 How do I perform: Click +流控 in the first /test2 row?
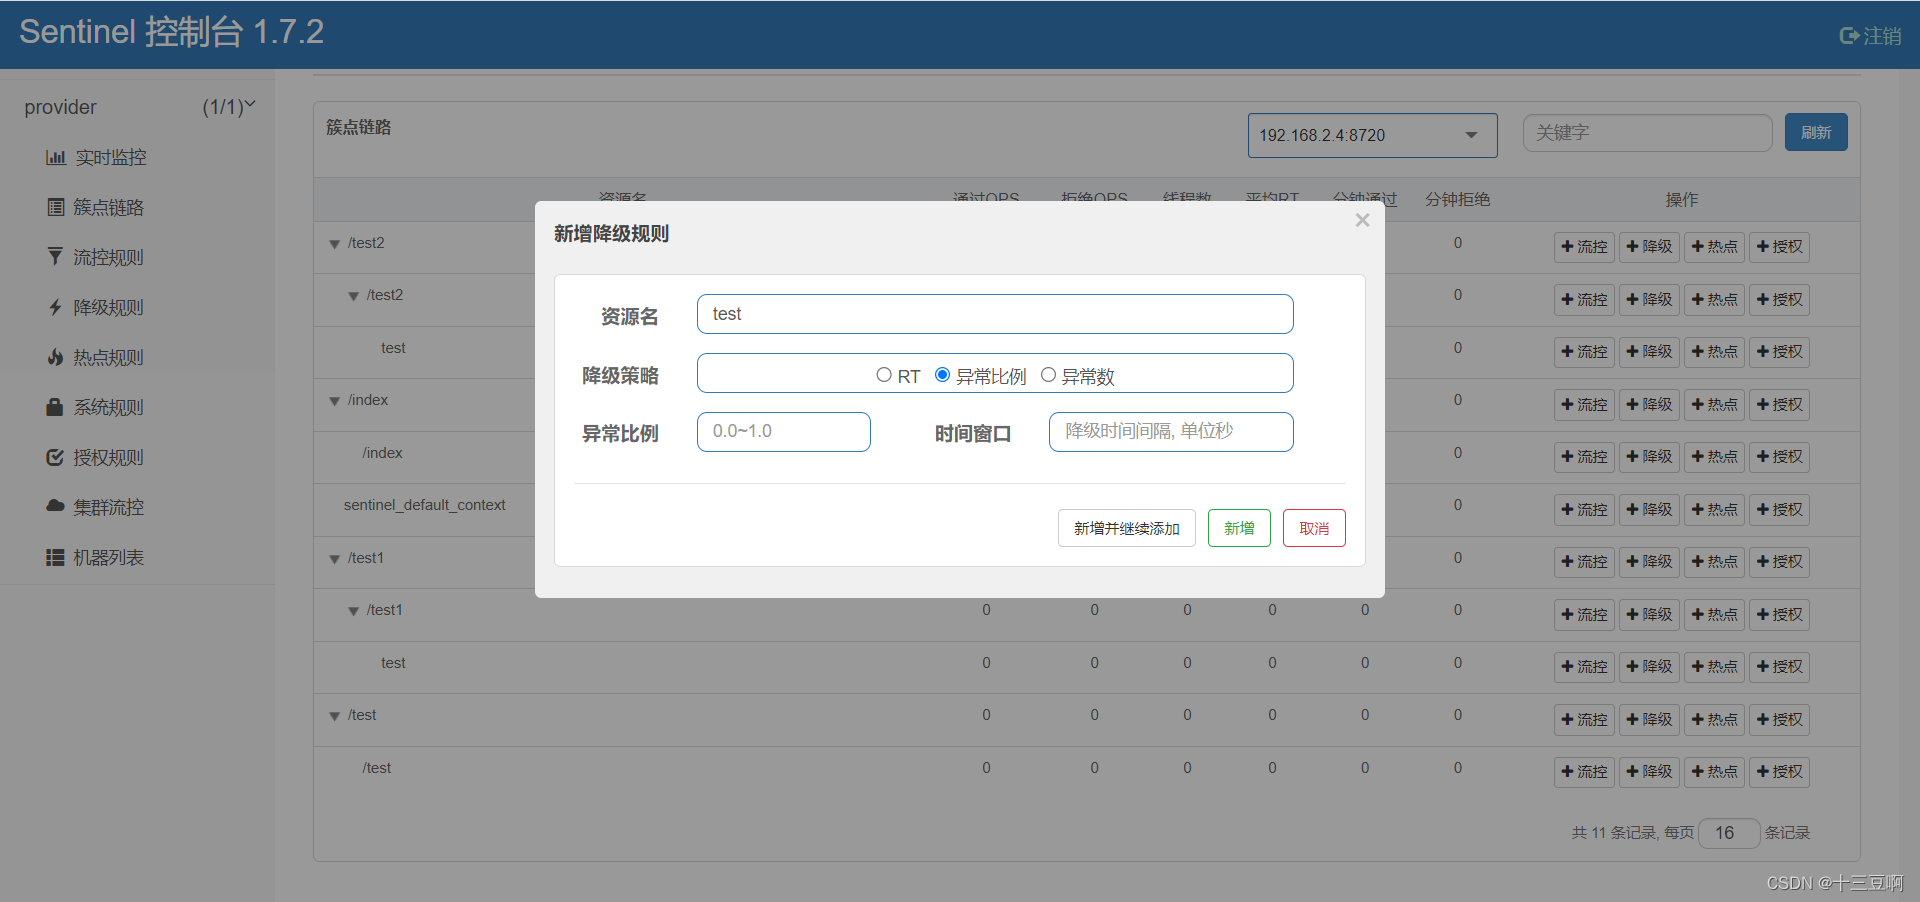point(1584,247)
